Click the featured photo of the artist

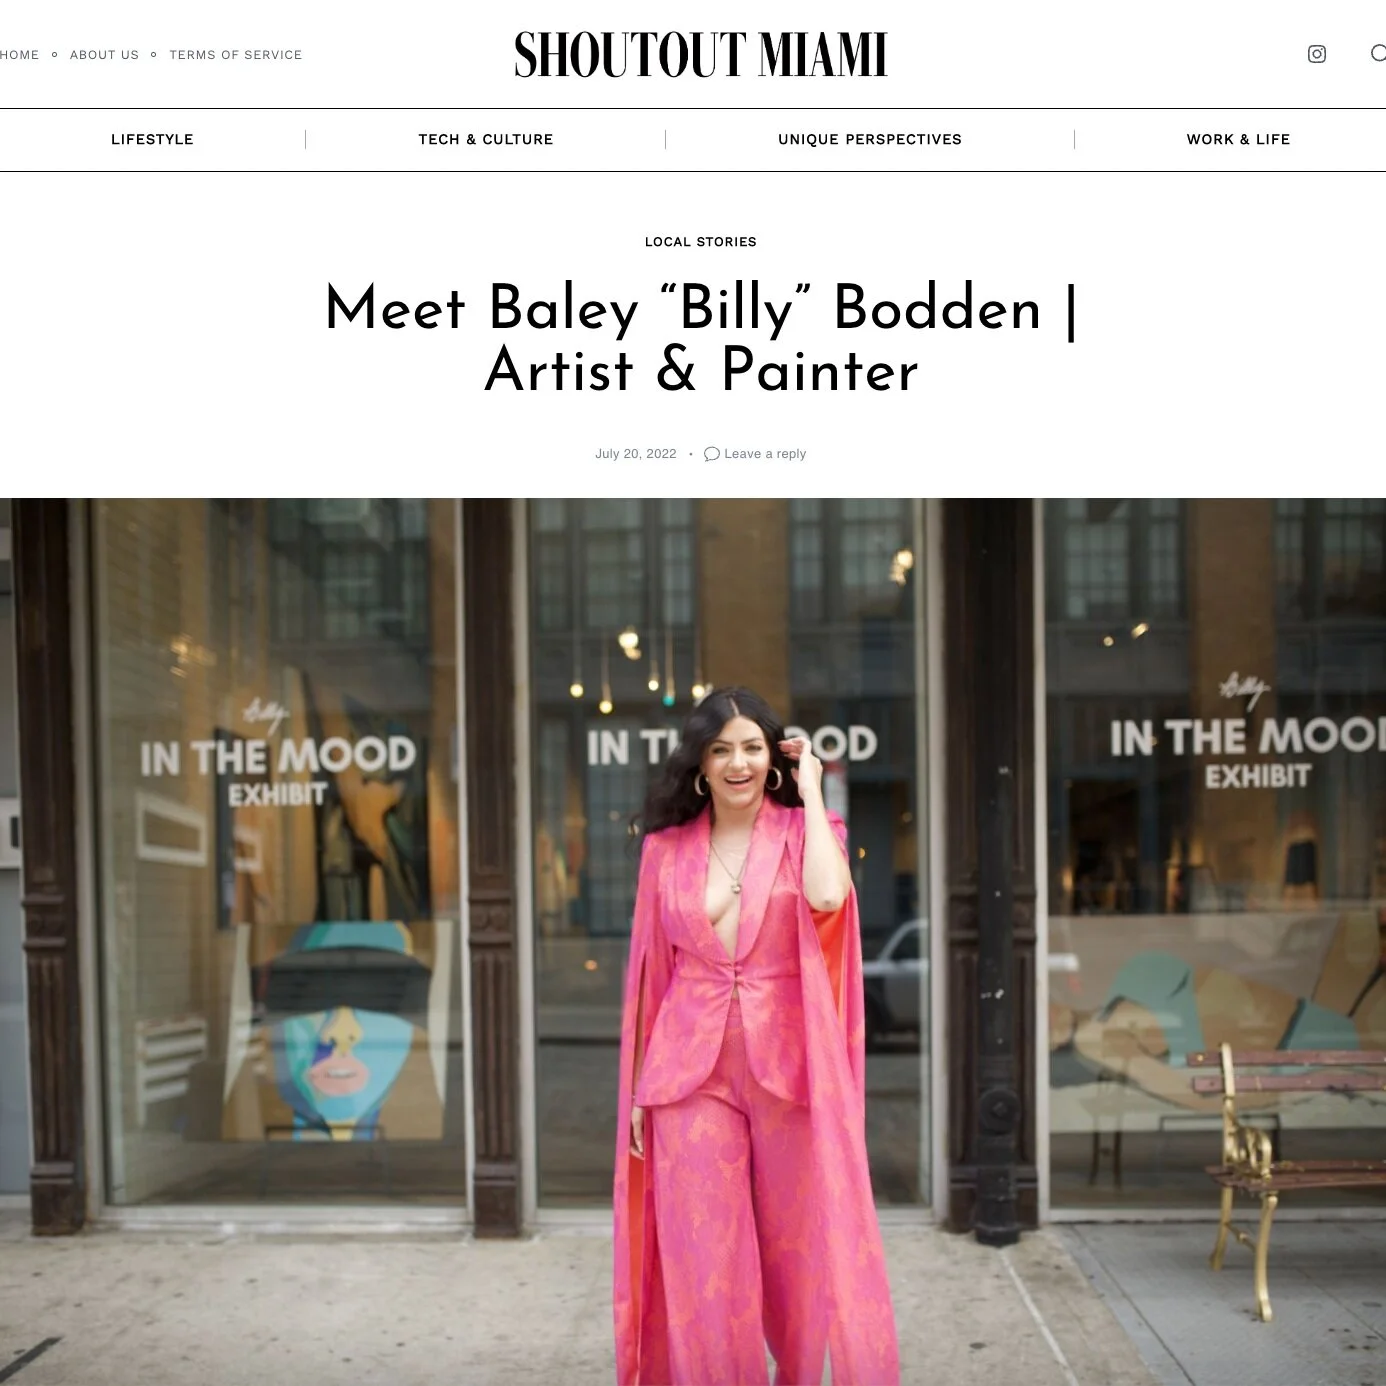pos(693,941)
